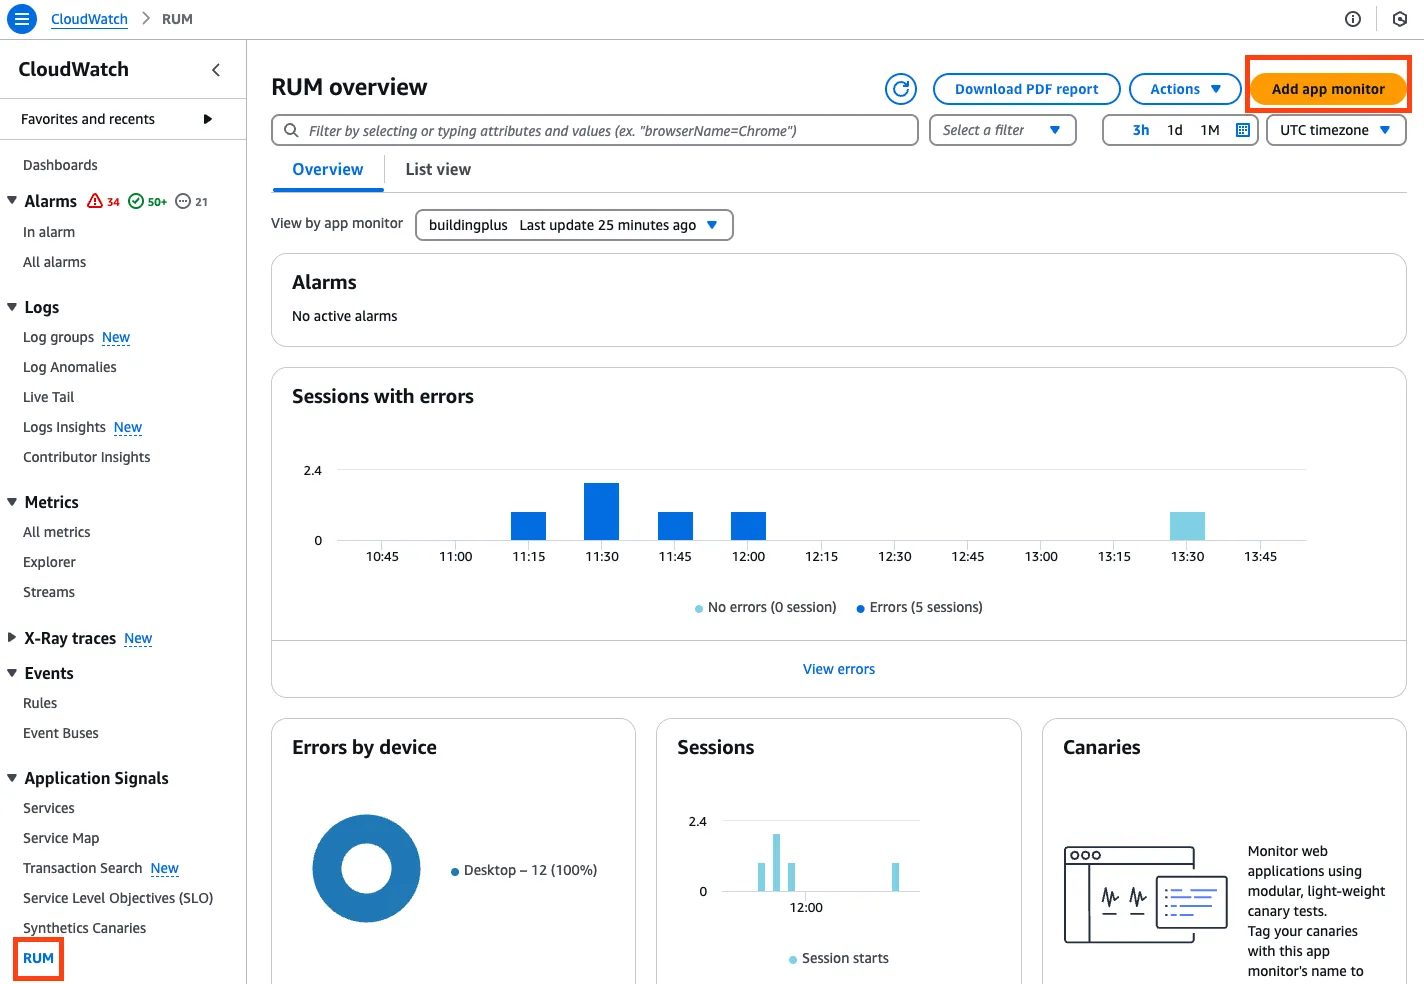Expand the X-Ray traces section
This screenshot has height=984, width=1424.
(x=12, y=637)
